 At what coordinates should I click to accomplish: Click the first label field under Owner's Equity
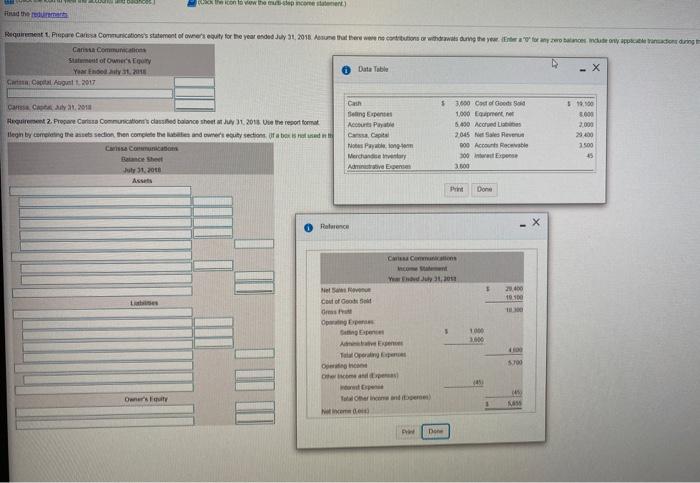pos(104,410)
